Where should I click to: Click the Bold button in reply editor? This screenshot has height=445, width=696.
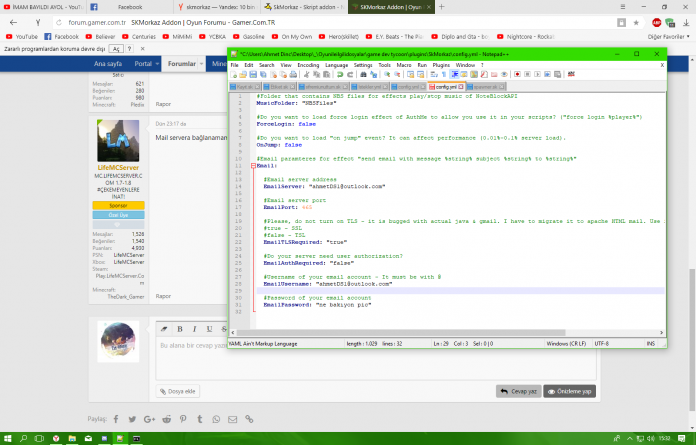(180, 329)
